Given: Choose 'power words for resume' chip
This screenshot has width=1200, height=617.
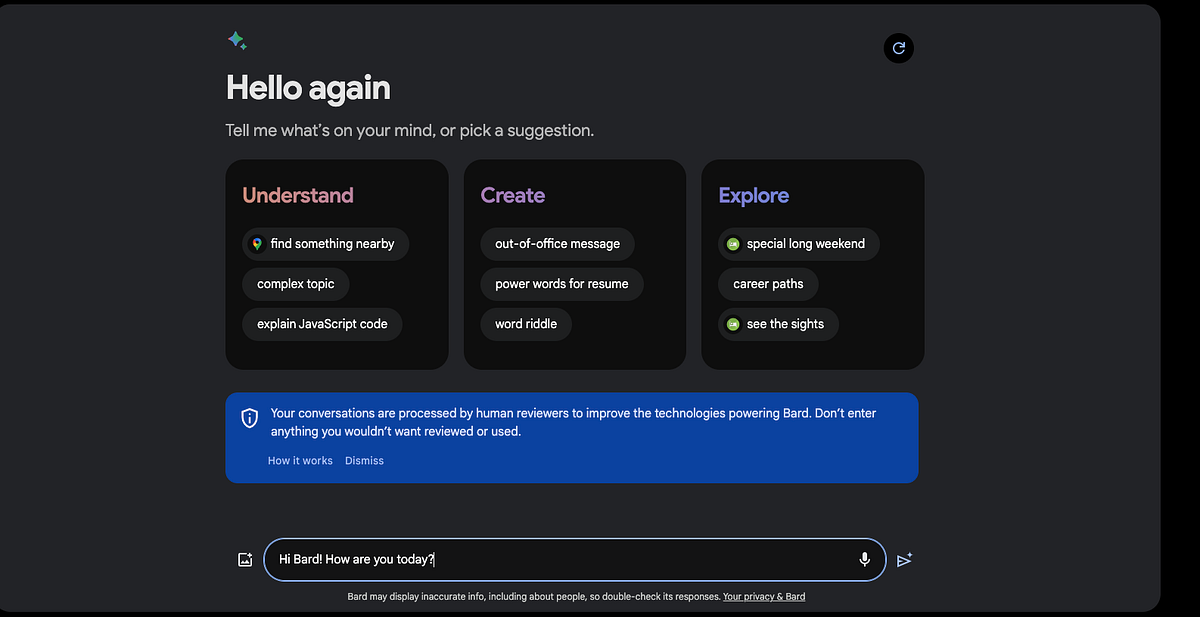Looking at the screenshot, I should pyautogui.click(x=562, y=284).
